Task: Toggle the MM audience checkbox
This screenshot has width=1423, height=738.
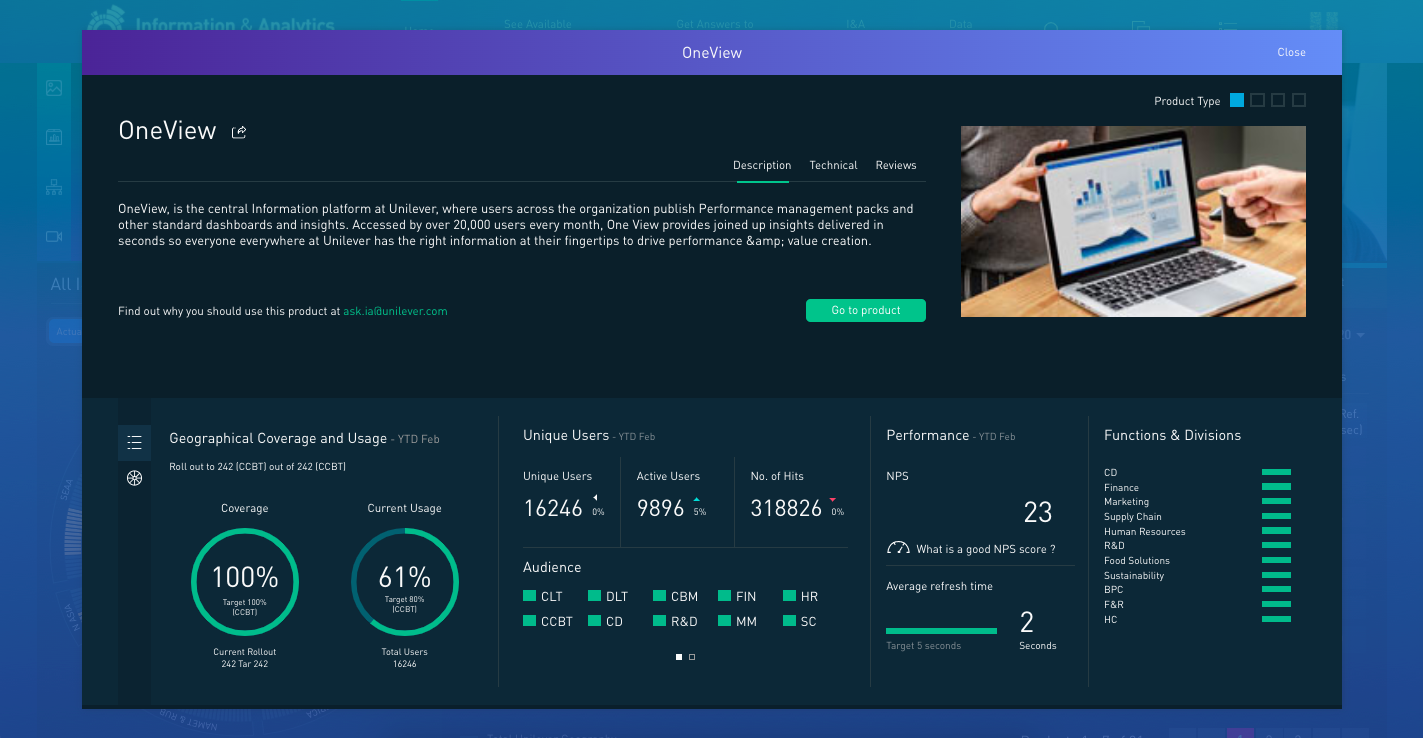Action: point(725,621)
